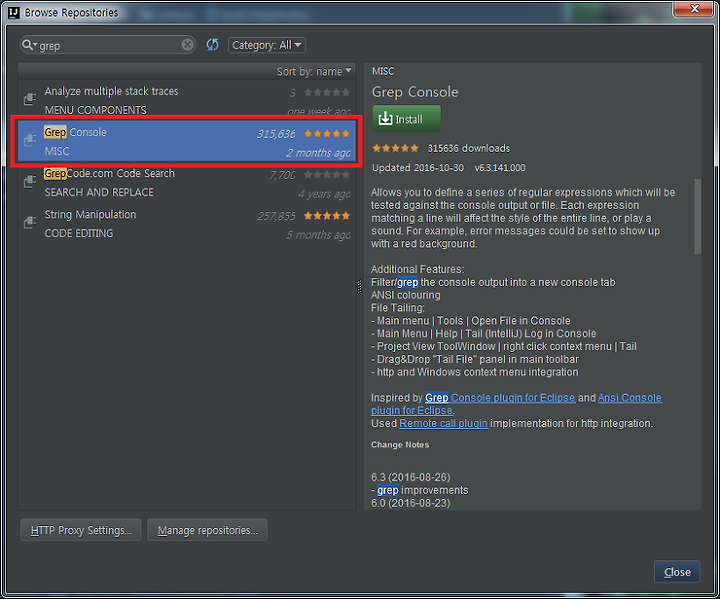Click star rating in Grep Console details panel

[395, 148]
